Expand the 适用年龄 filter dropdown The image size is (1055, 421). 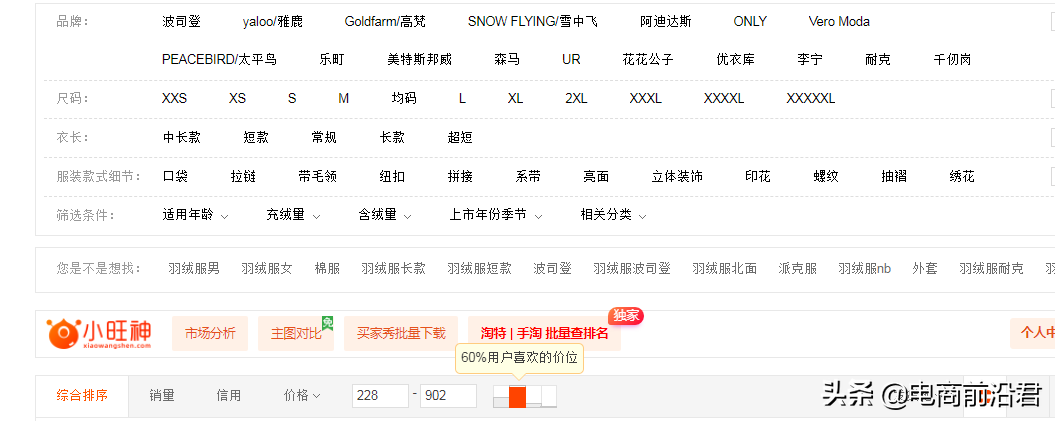(x=195, y=215)
